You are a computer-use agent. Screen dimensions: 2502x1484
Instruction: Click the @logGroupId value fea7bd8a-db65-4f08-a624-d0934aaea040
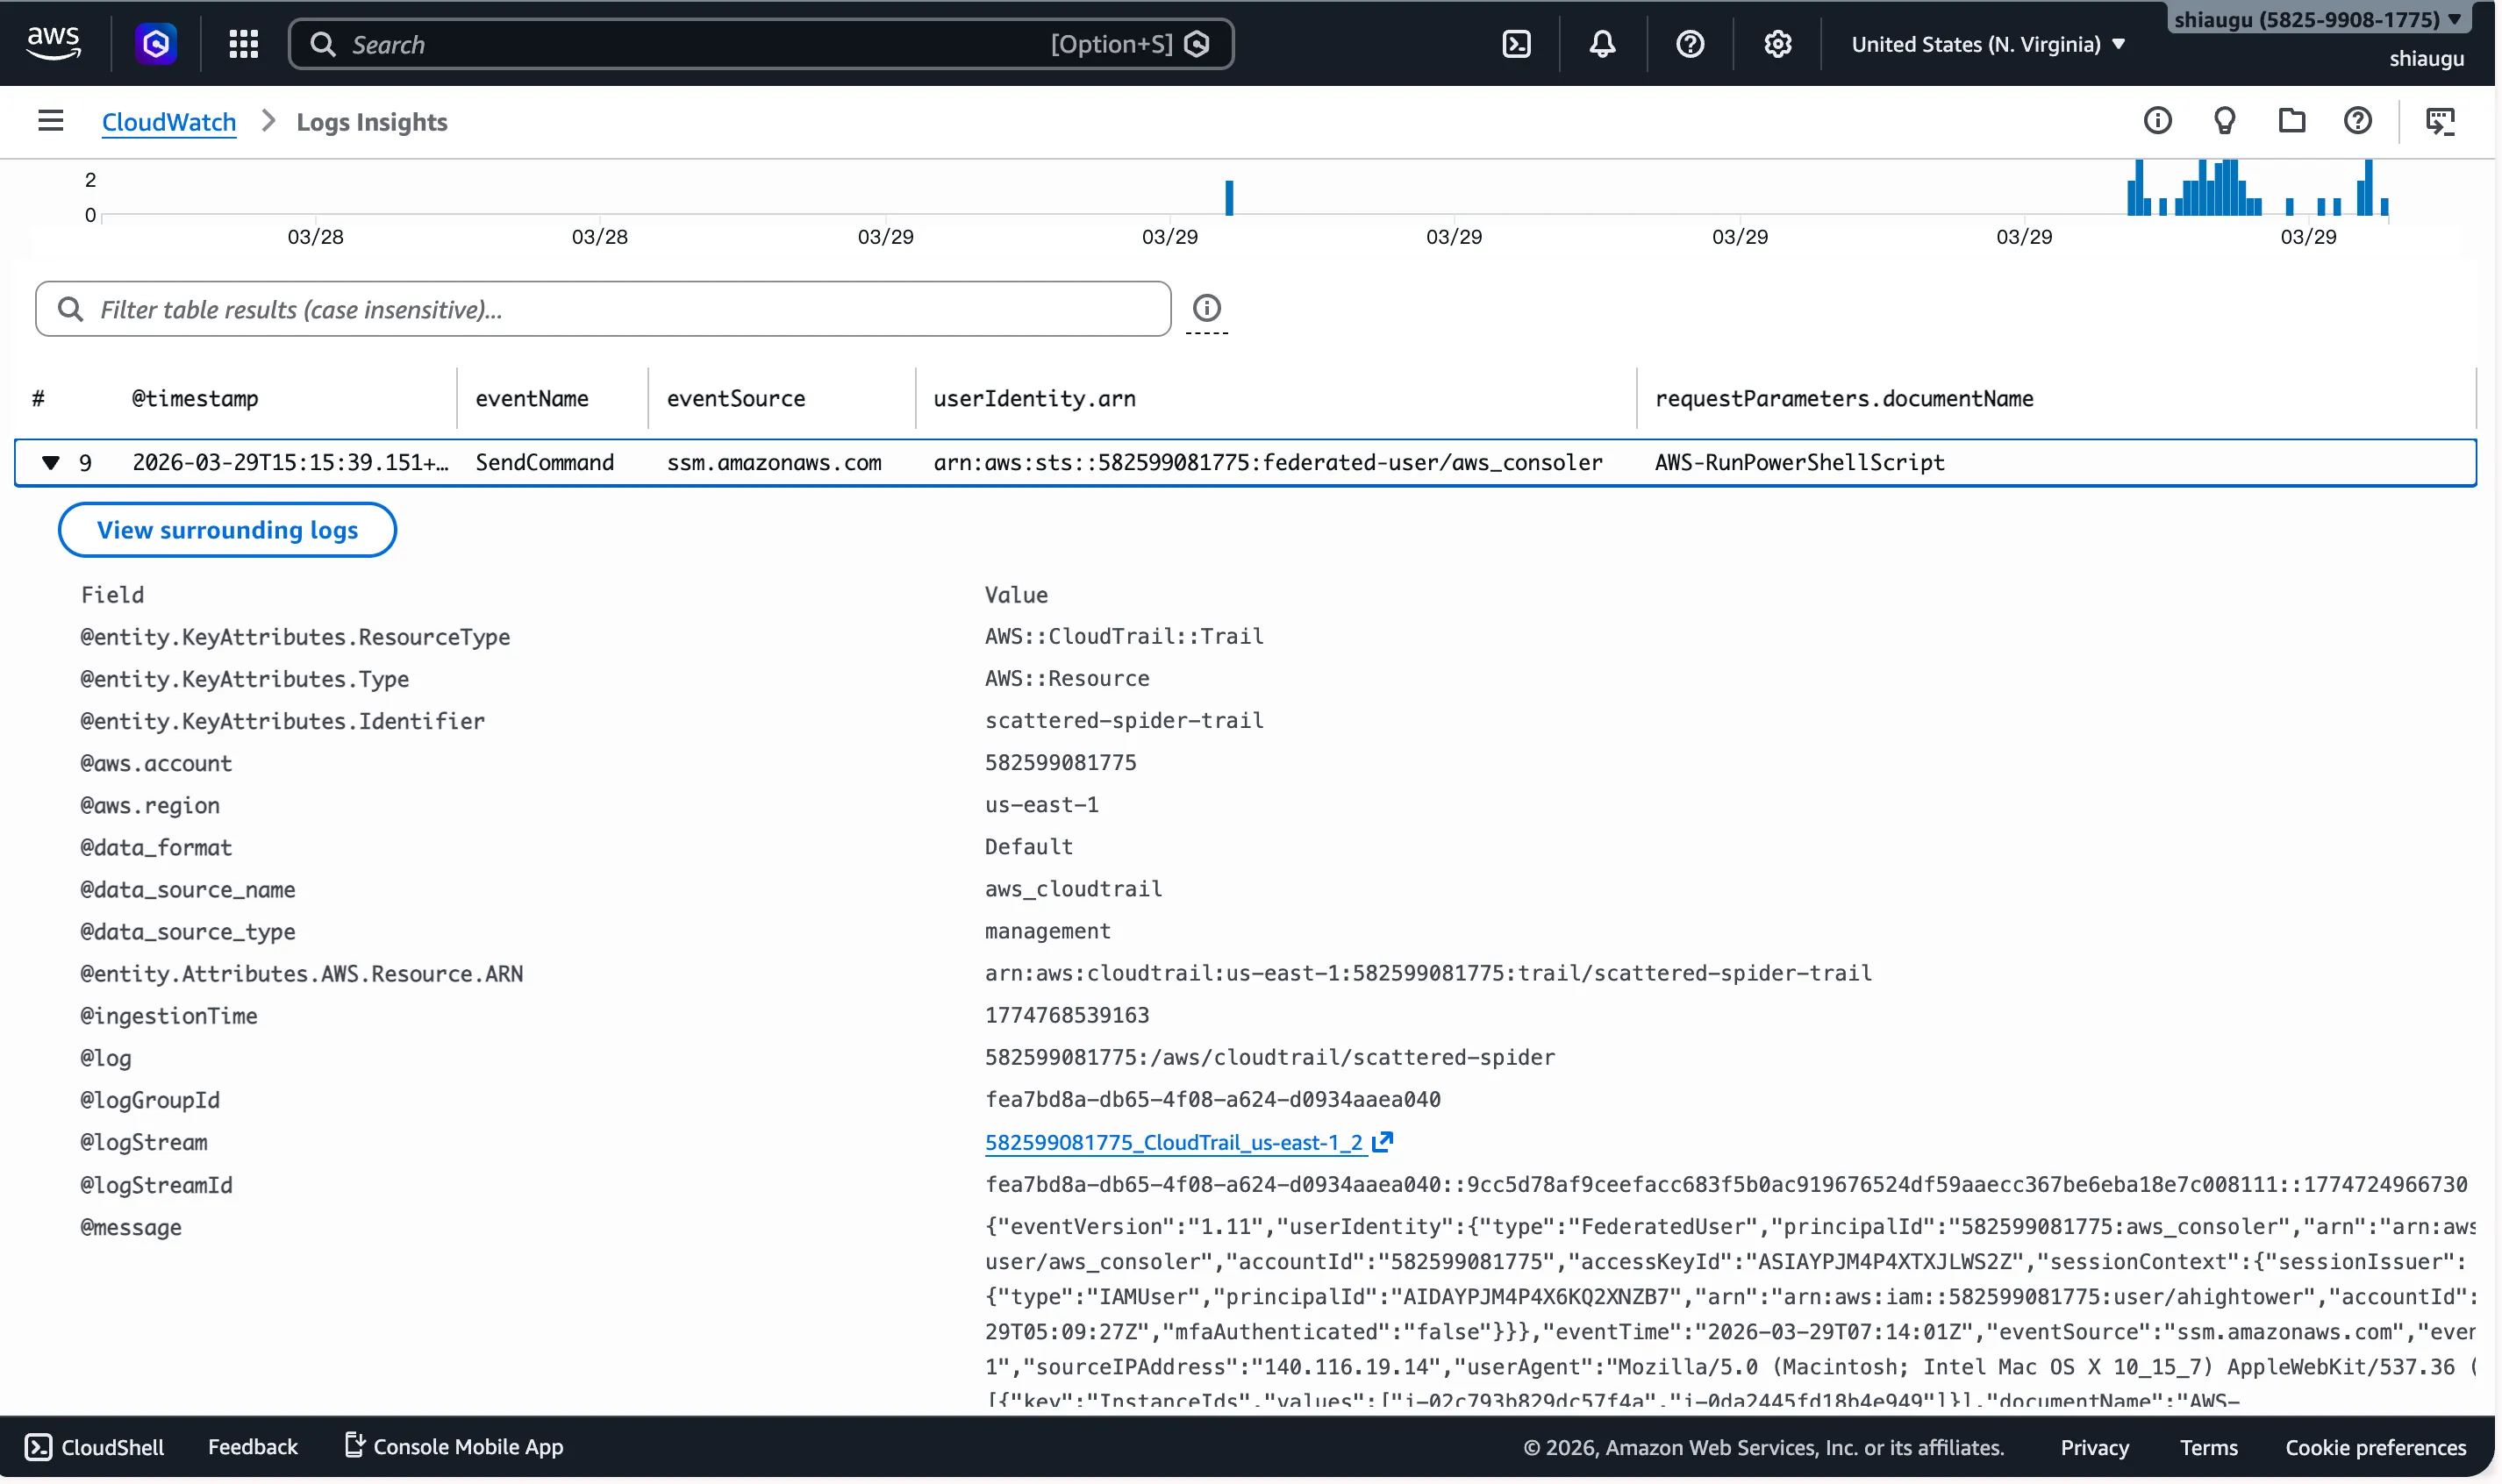click(x=1212, y=1099)
